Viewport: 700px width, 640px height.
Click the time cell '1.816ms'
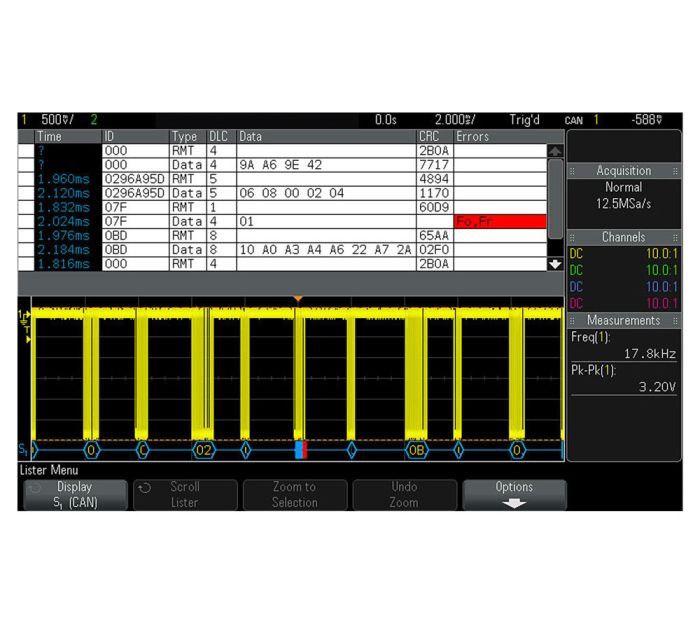point(63,264)
